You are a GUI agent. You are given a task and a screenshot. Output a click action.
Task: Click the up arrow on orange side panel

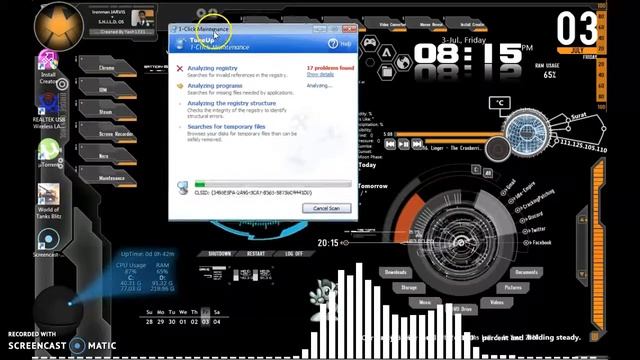(x=582, y=220)
